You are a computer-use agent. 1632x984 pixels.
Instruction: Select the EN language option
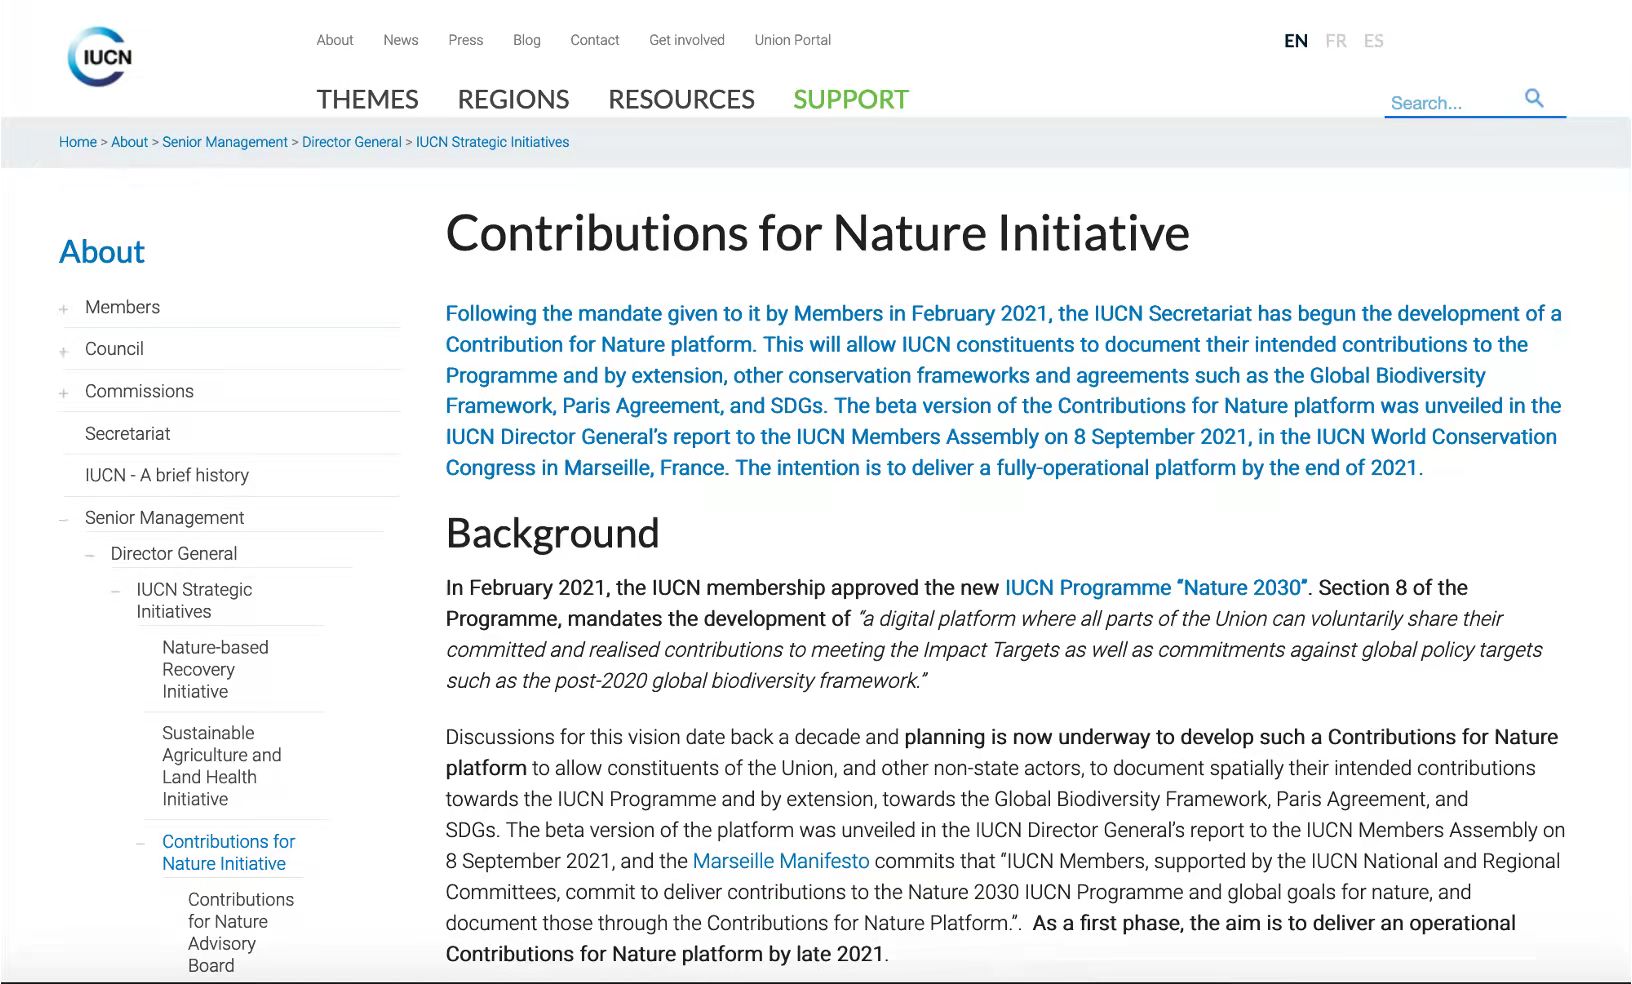pyautogui.click(x=1295, y=41)
